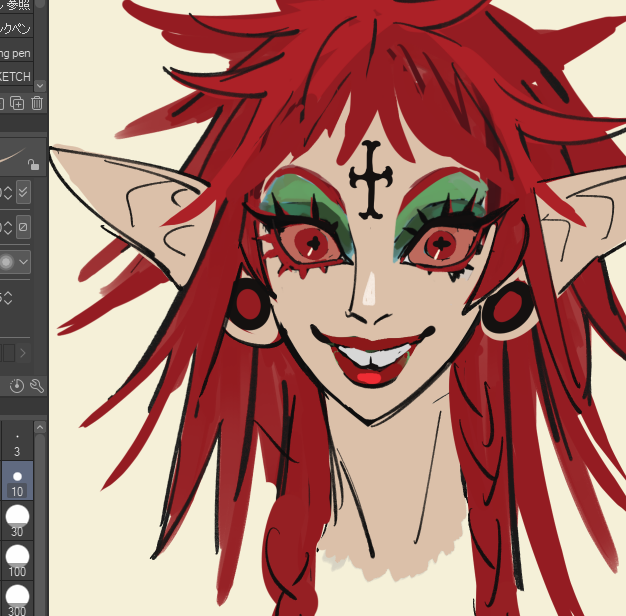The height and width of the screenshot is (616, 626).
Task: Expand the right-arrow in tool property
Action: click(x=23, y=353)
